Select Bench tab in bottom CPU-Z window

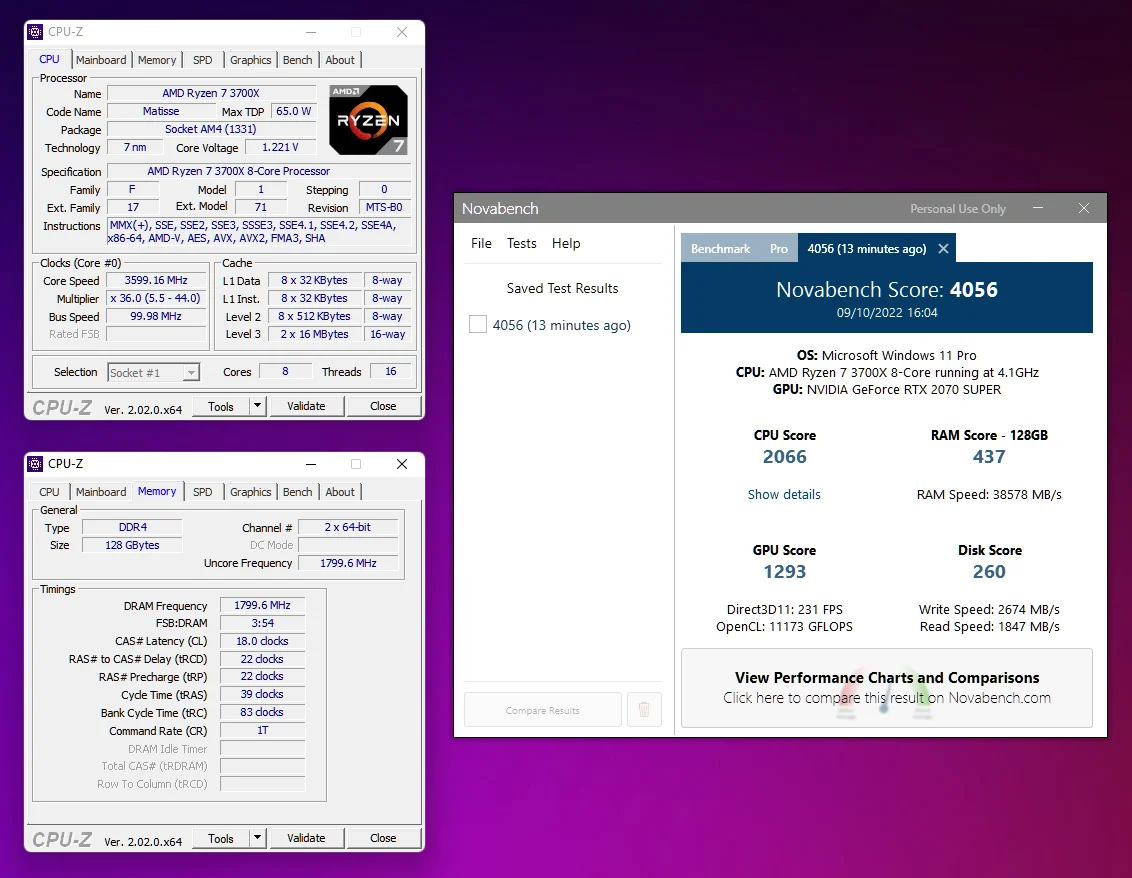tap(297, 492)
